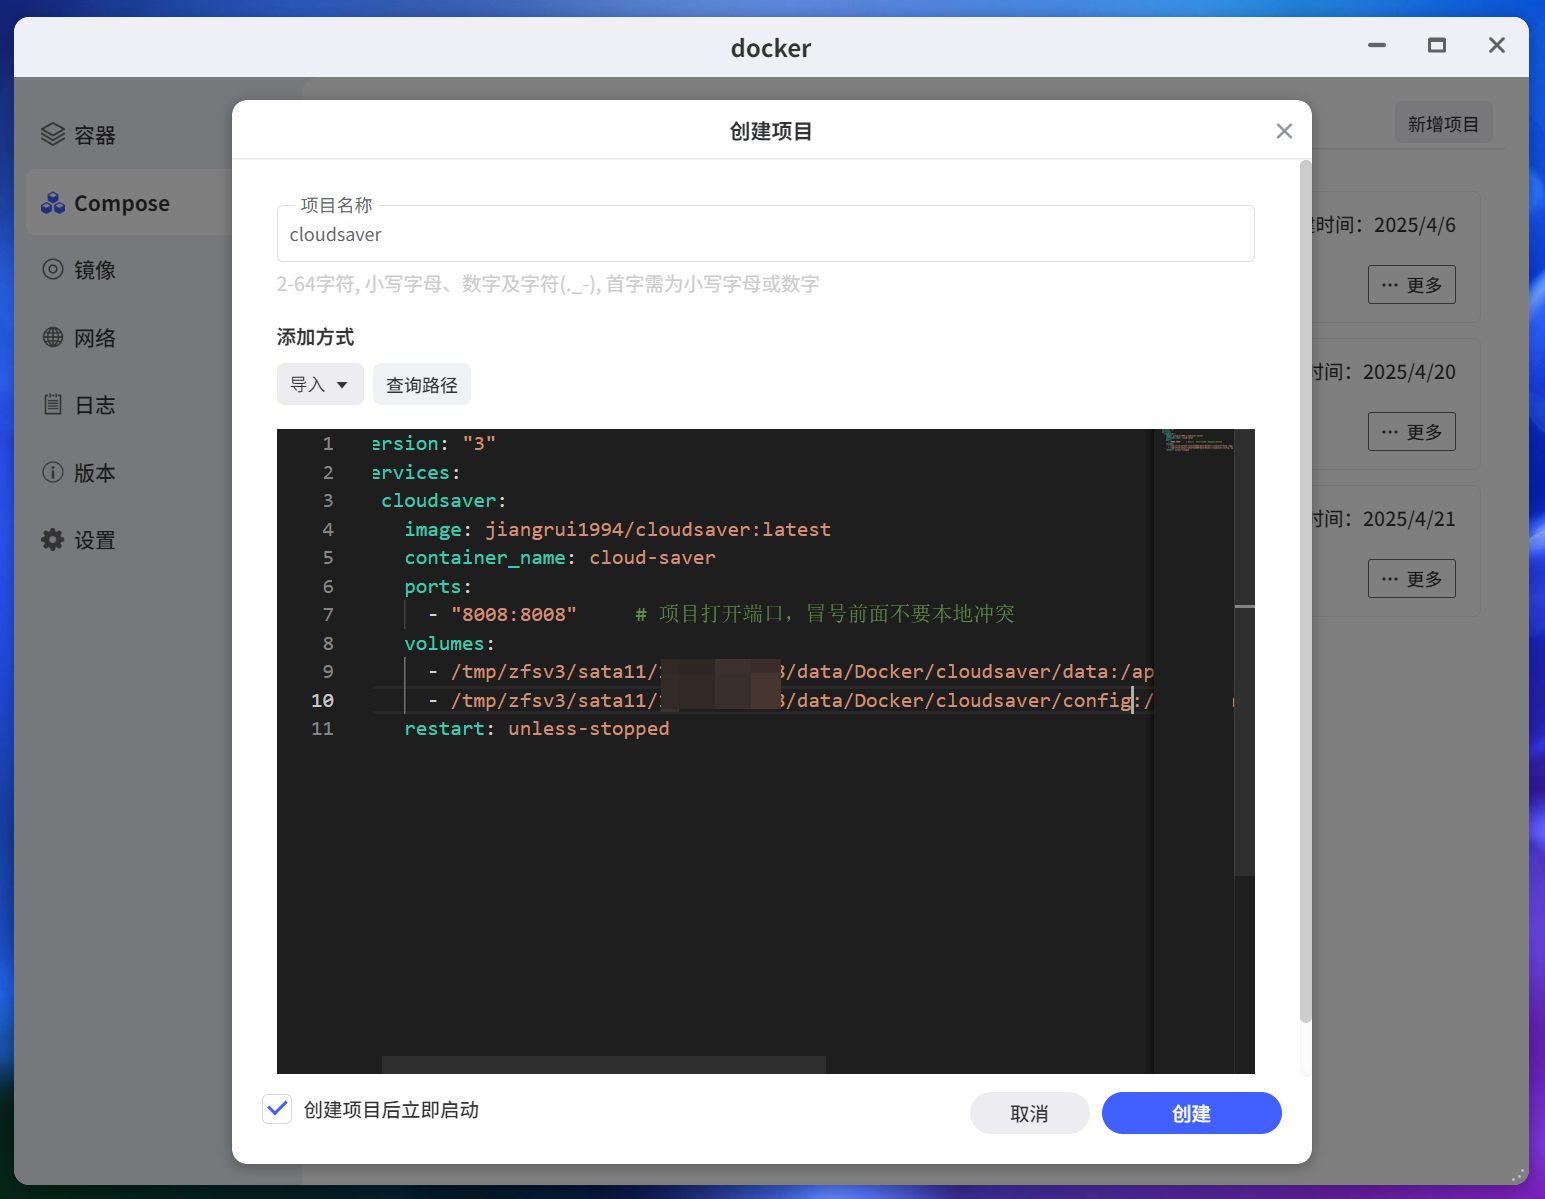Click the cloudsaver: service name line

444,500
